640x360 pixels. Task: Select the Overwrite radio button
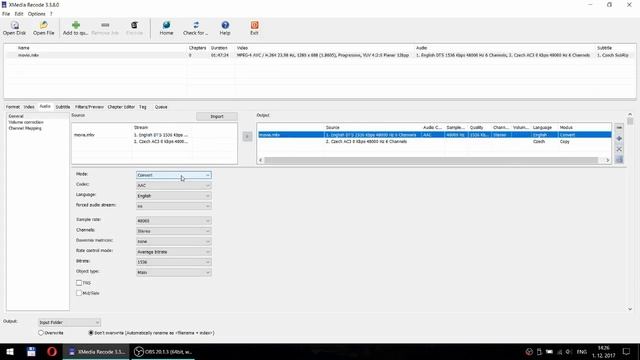pos(41,333)
